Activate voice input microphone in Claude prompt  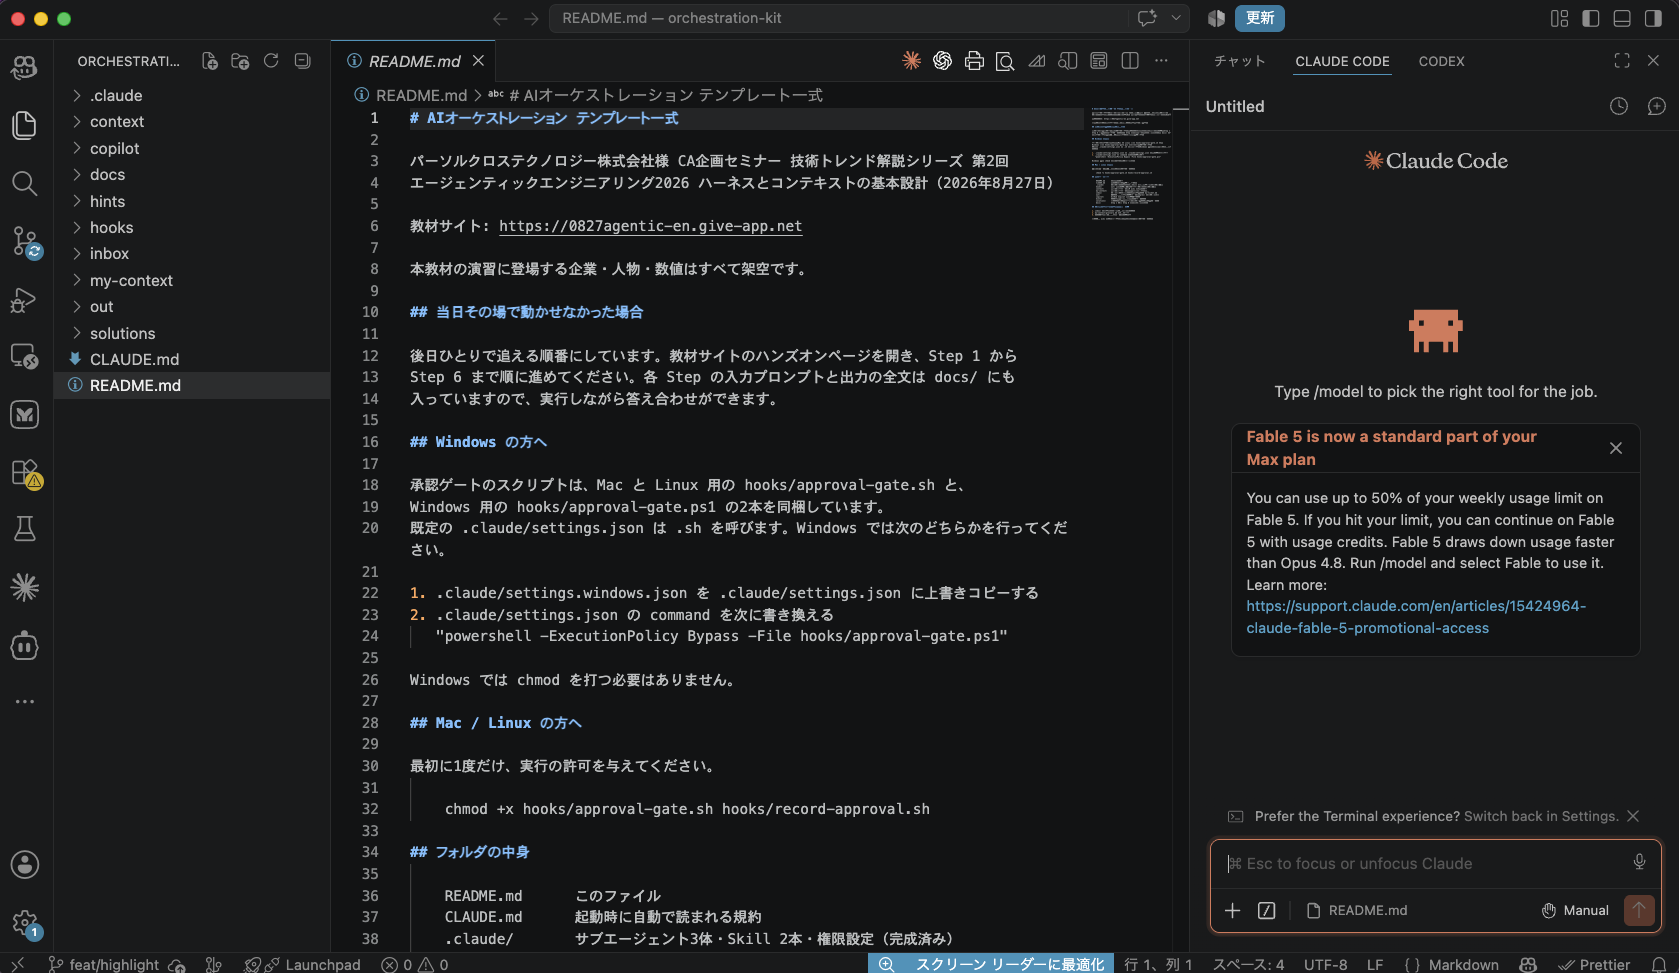tap(1639, 862)
